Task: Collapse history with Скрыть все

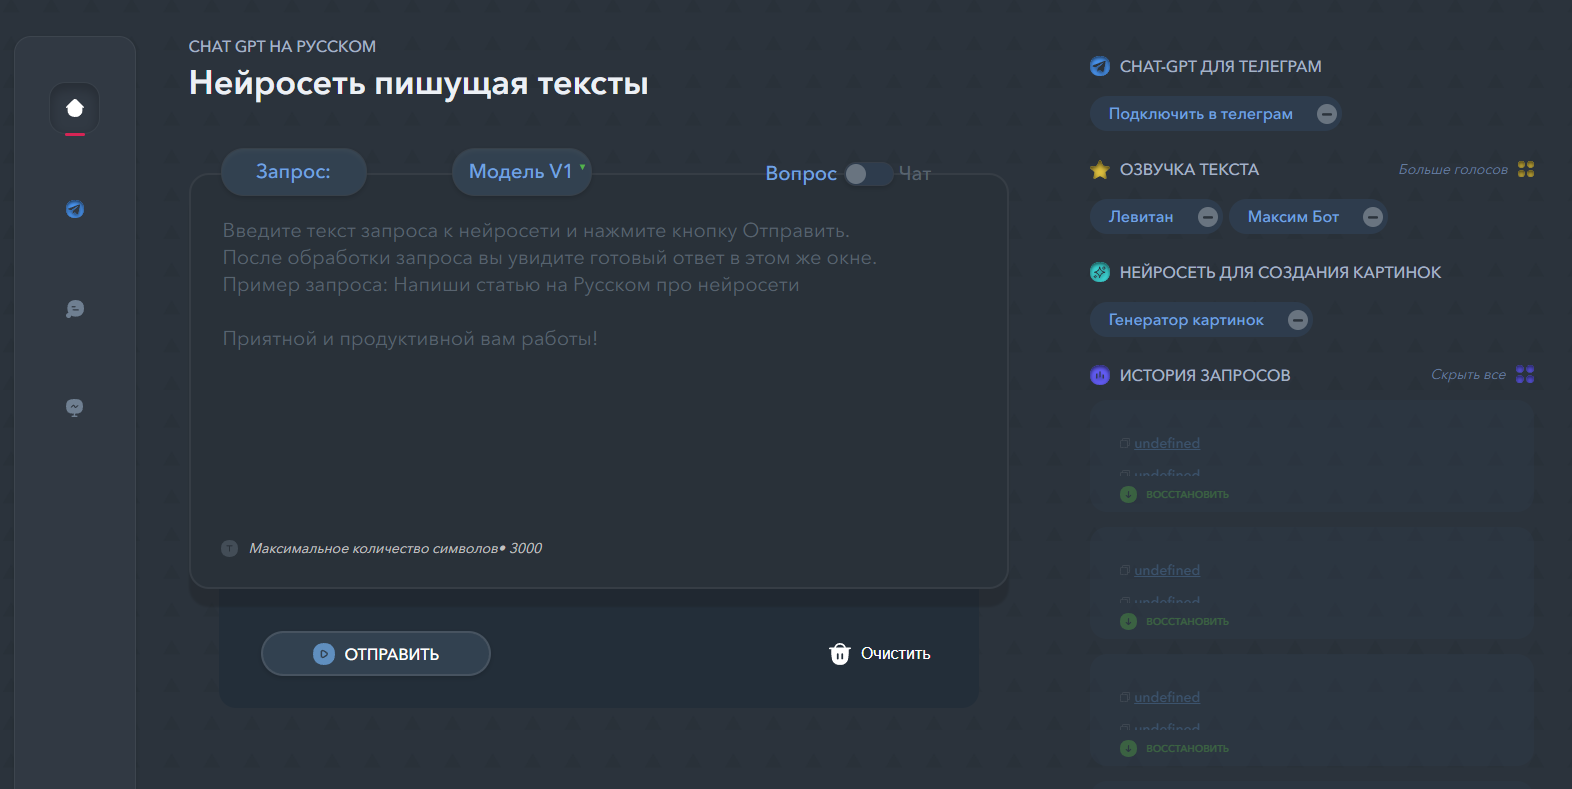Action: click(1468, 375)
